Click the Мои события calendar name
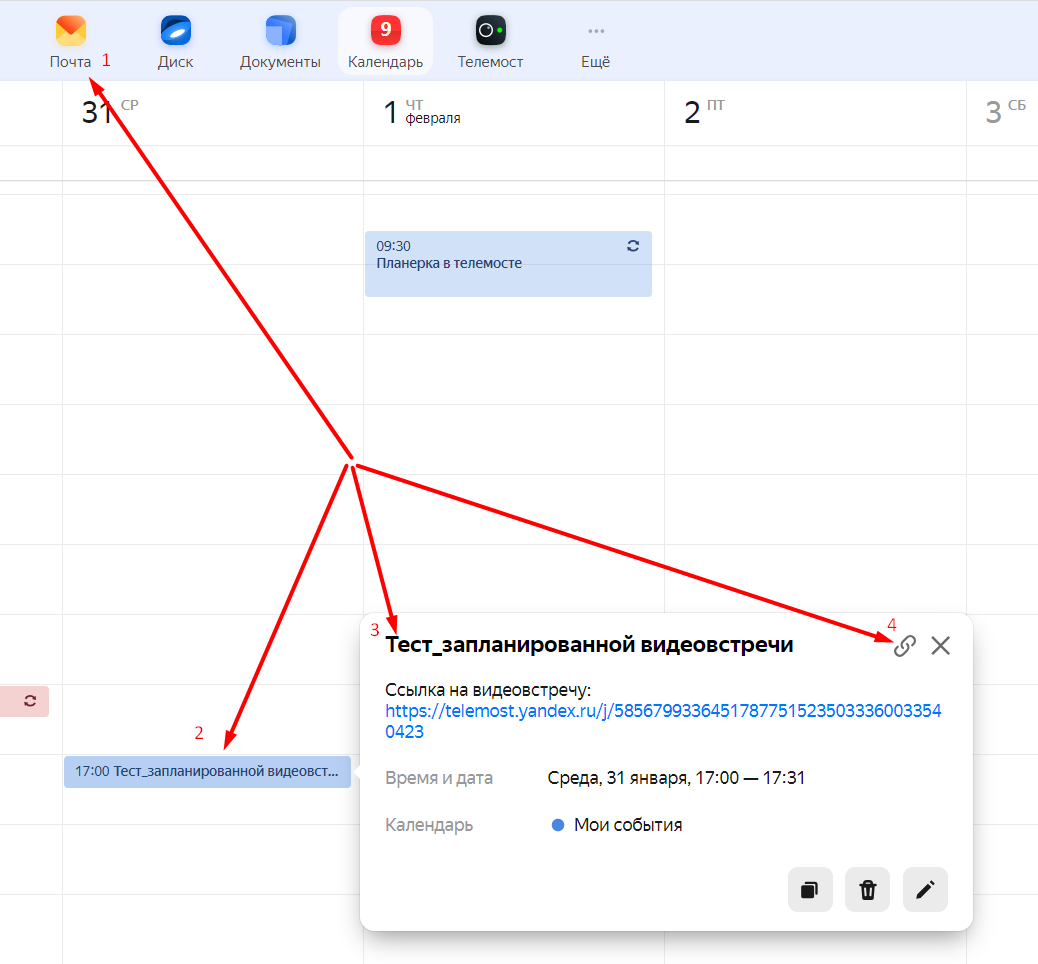Screen dimensions: 1038x964 coord(628,825)
